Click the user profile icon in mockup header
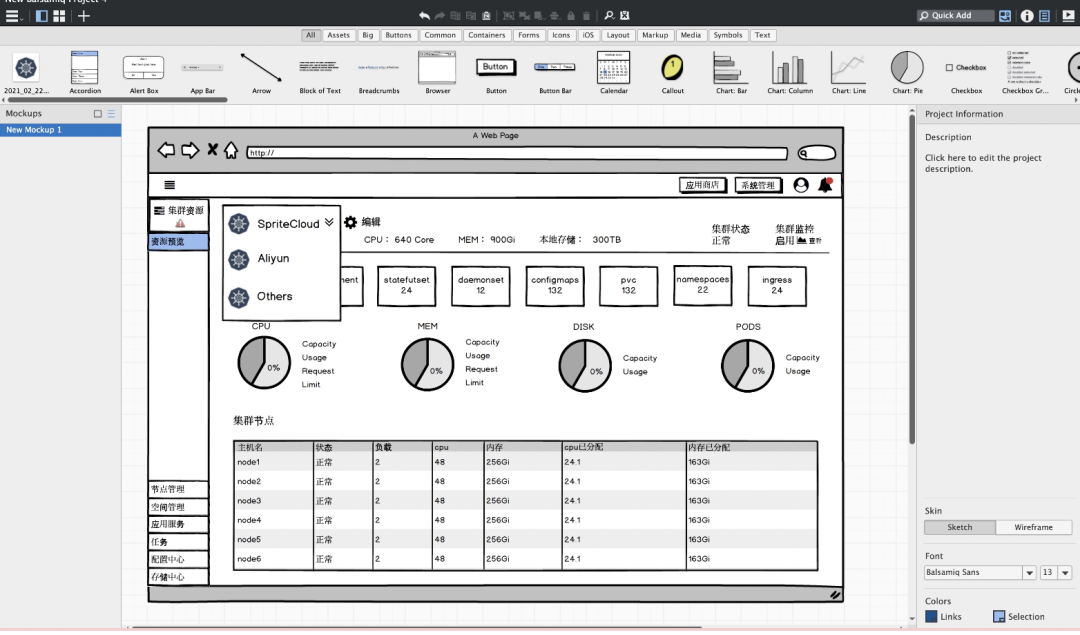Viewport: 1080px width, 635px height. (800, 185)
